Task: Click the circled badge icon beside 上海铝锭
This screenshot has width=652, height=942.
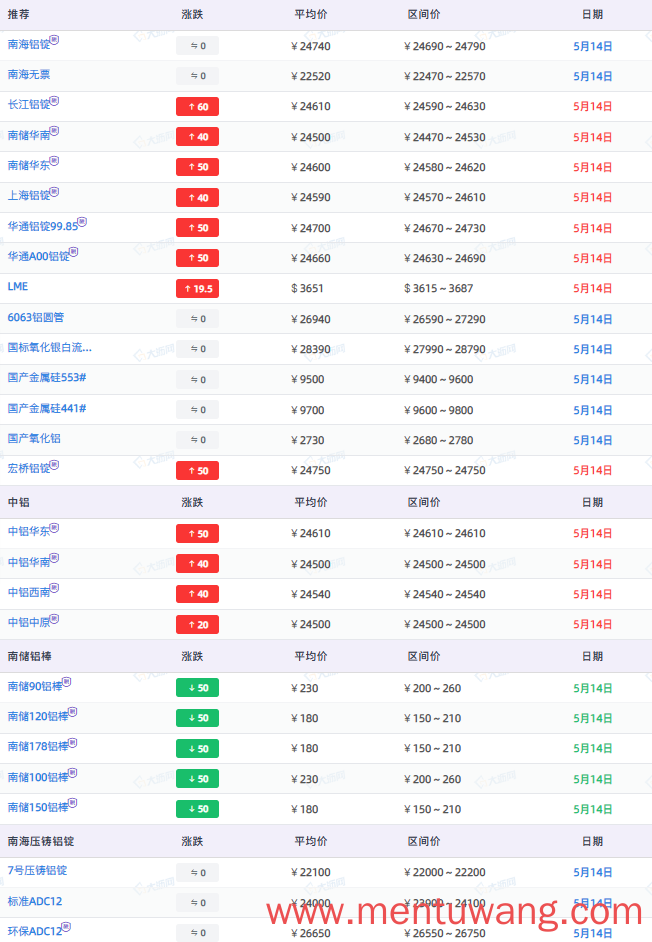Action: [55, 192]
